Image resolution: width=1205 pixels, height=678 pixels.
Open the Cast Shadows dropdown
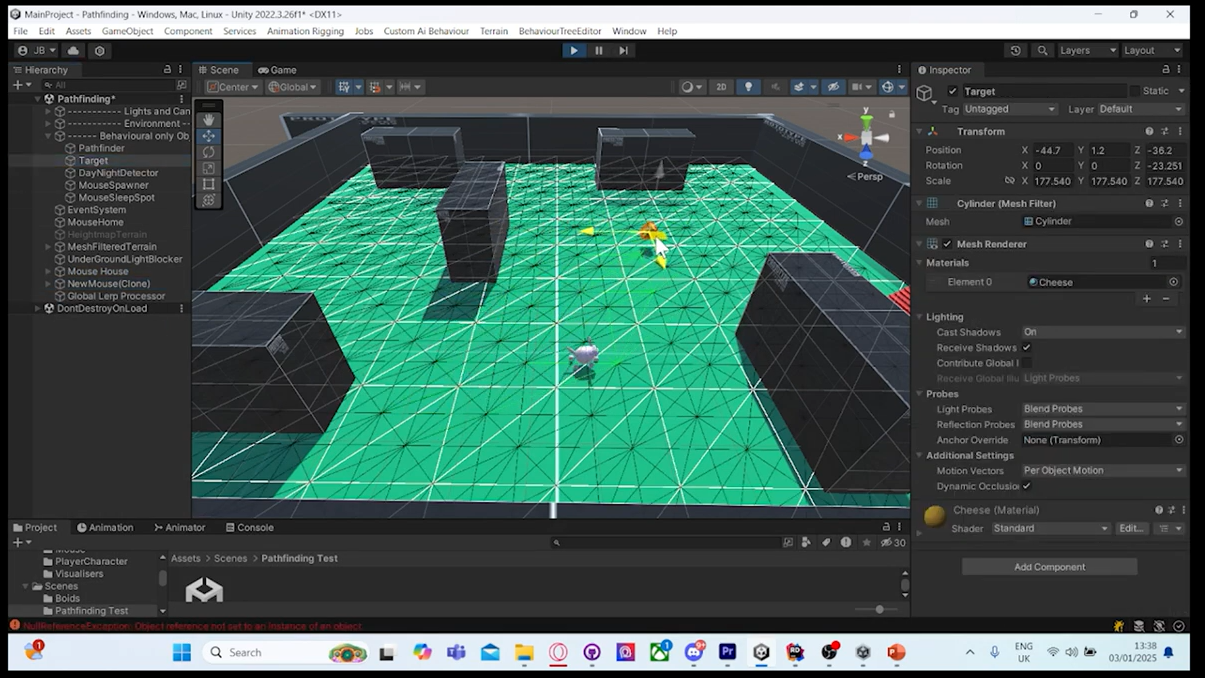pyautogui.click(x=1102, y=332)
